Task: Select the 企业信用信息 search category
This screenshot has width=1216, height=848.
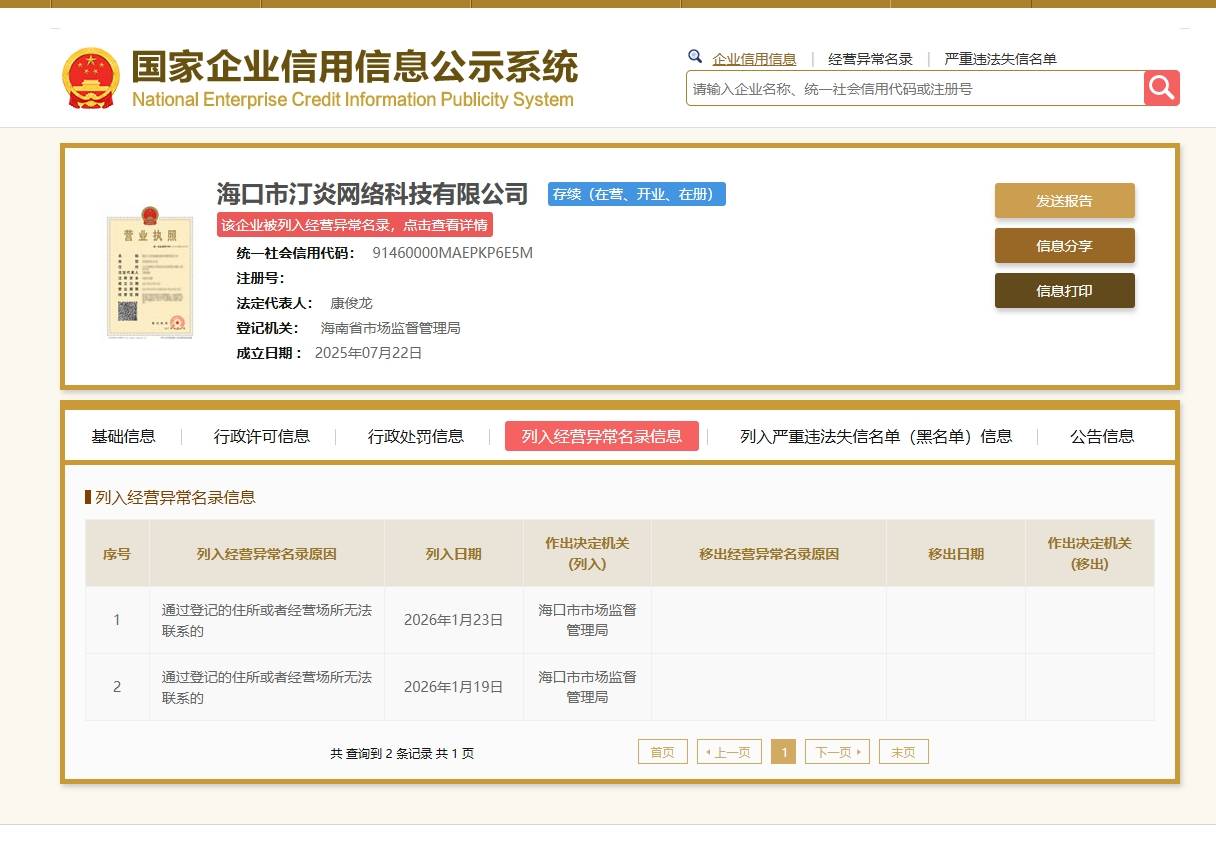Action: point(754,59)
